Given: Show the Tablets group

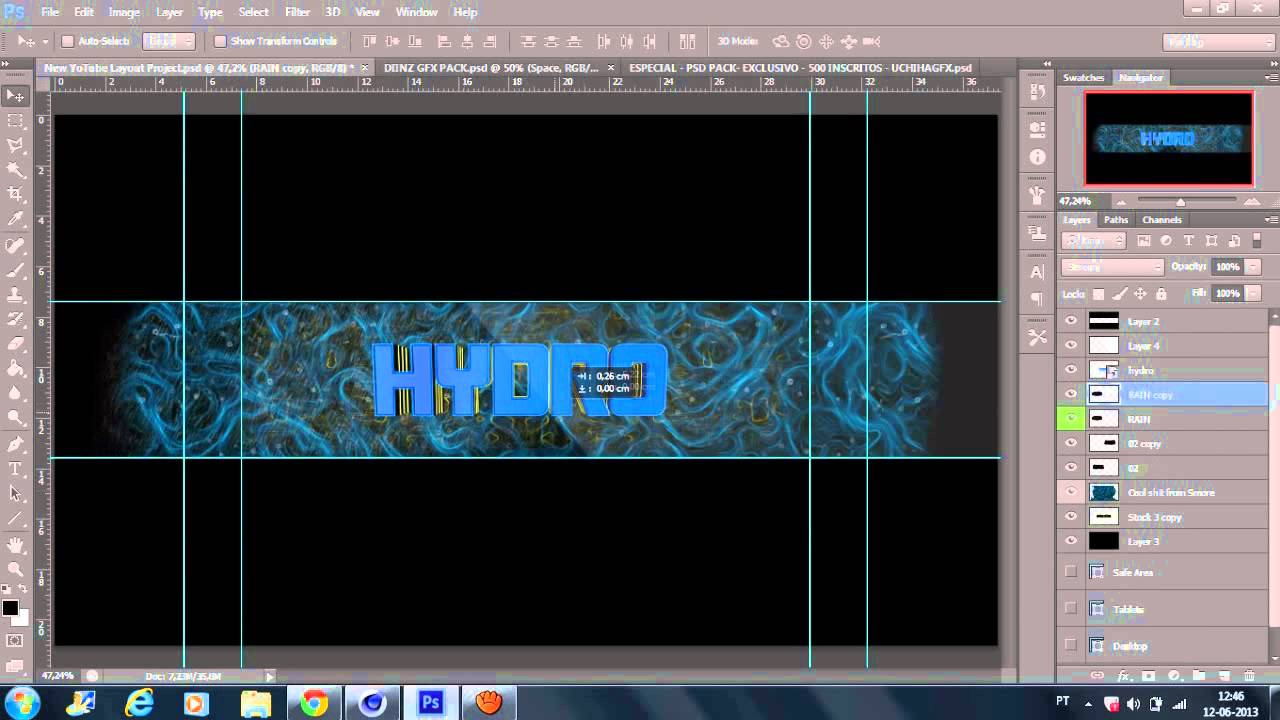Looking at the screenshot, I should coord(1071,609).
